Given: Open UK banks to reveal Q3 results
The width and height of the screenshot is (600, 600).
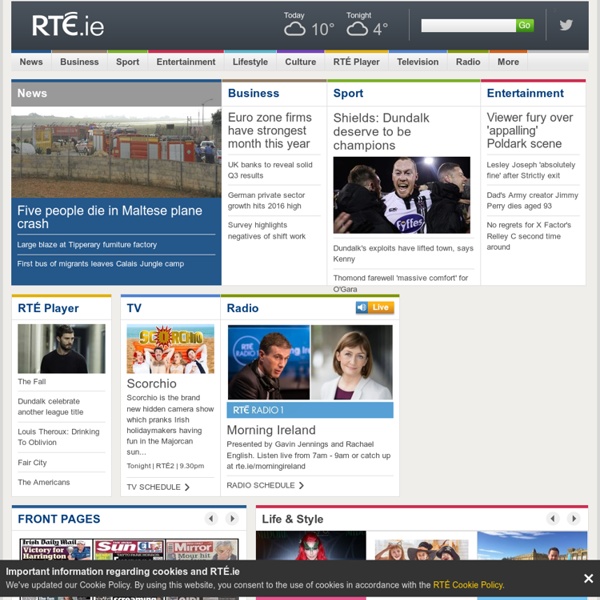Looking at the screenshot, I should 270,170.
